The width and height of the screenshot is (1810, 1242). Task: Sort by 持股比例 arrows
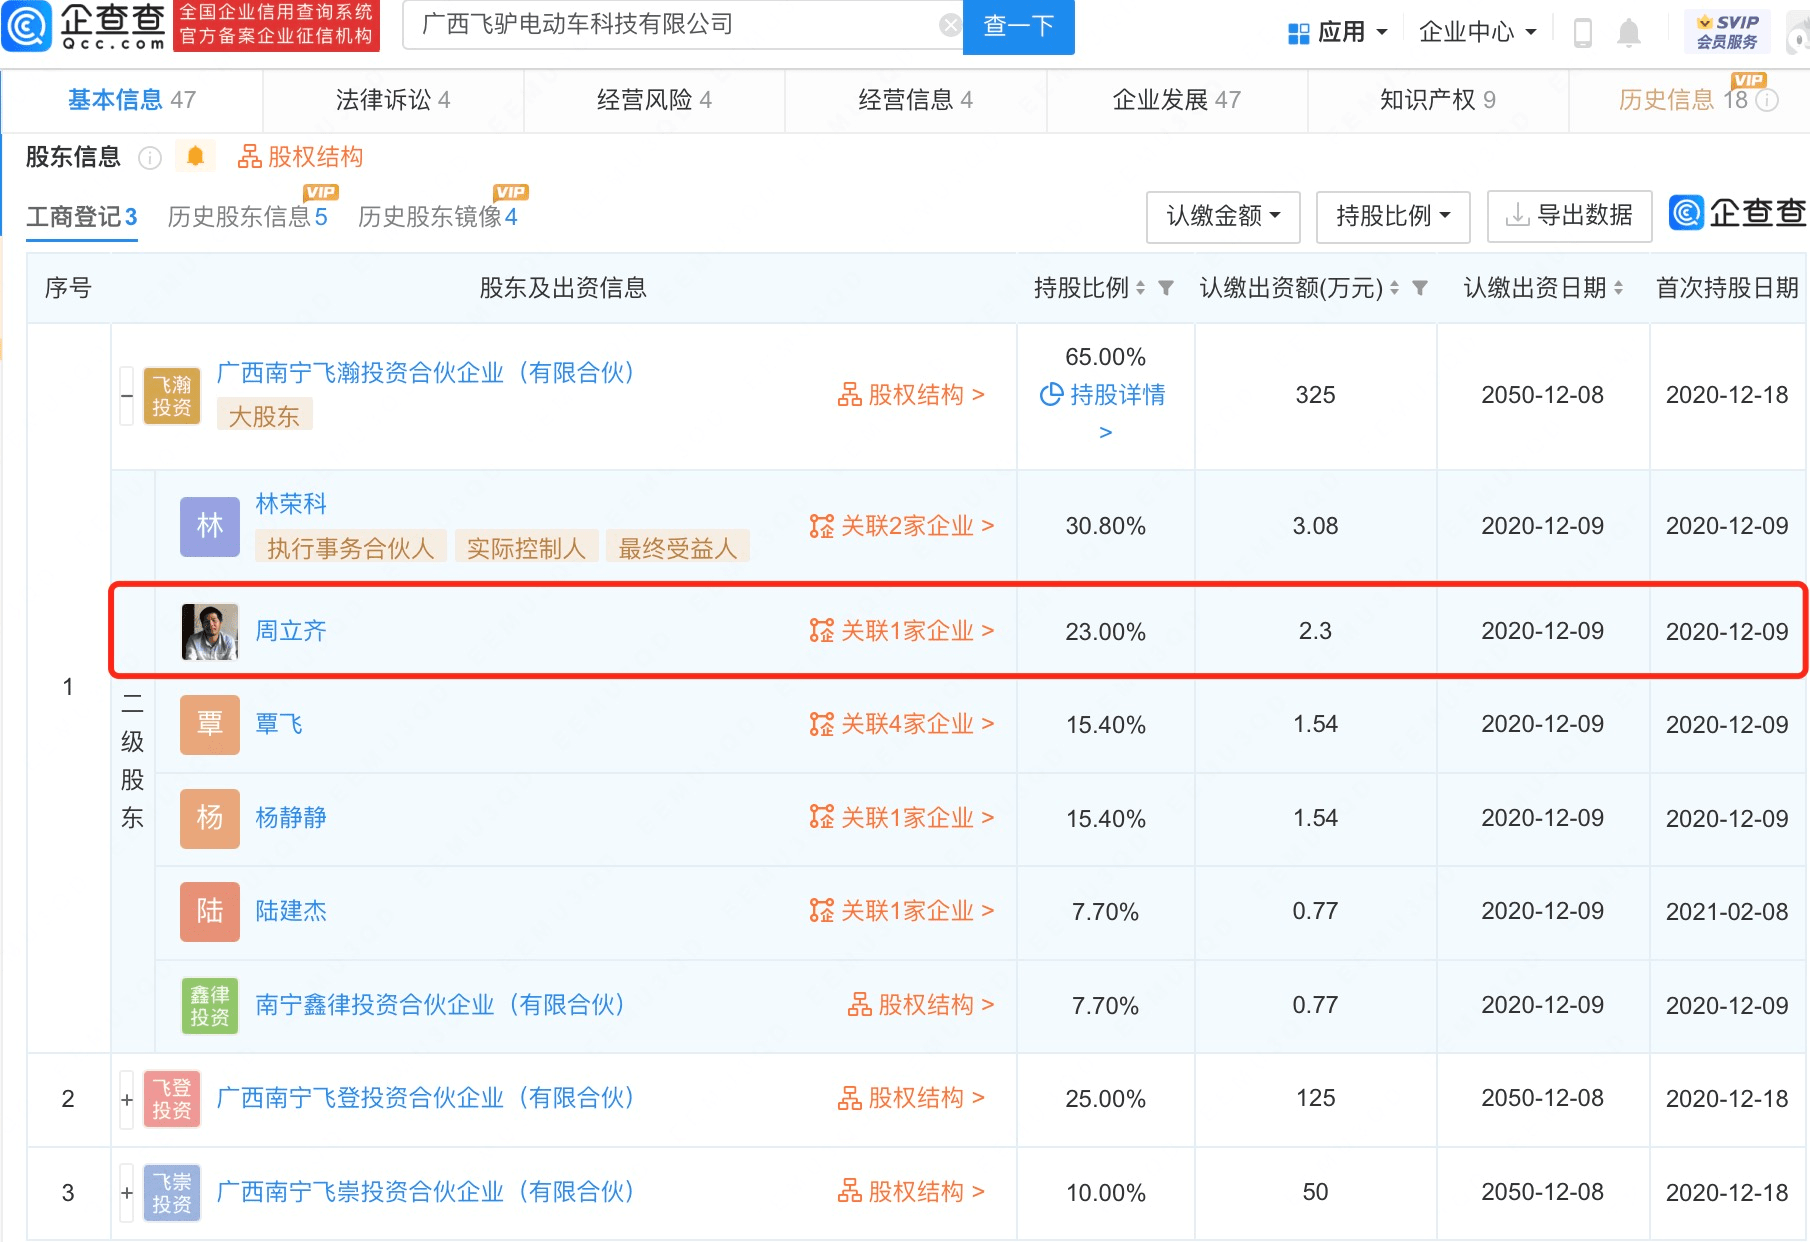point(1141,288)
